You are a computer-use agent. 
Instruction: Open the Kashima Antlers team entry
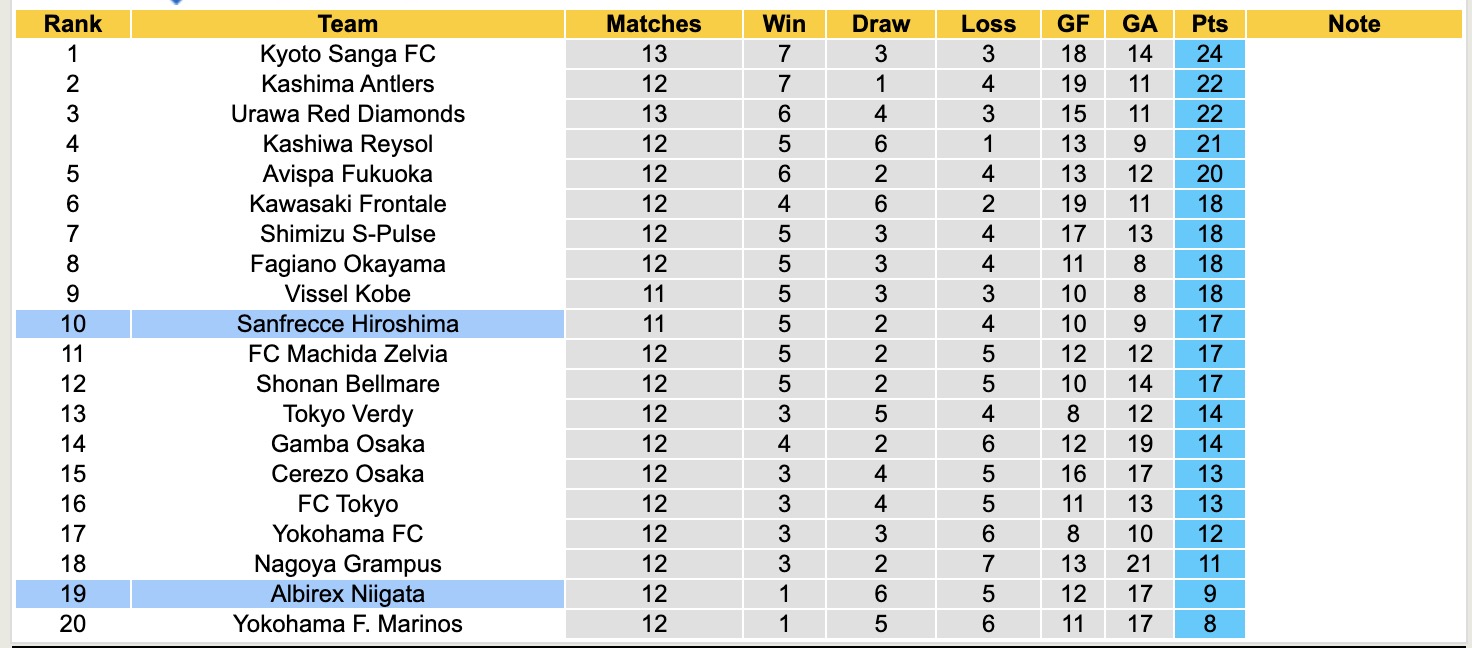[347, 84]
